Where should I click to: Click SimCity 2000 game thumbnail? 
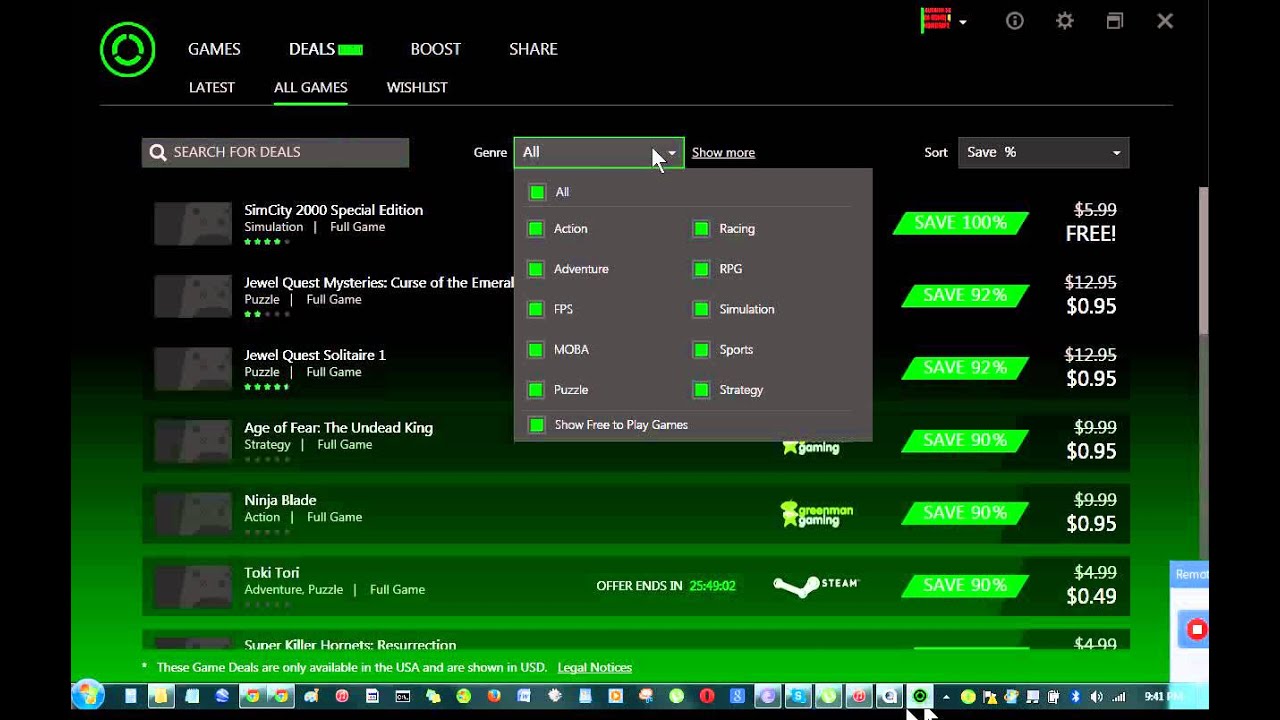193,224
